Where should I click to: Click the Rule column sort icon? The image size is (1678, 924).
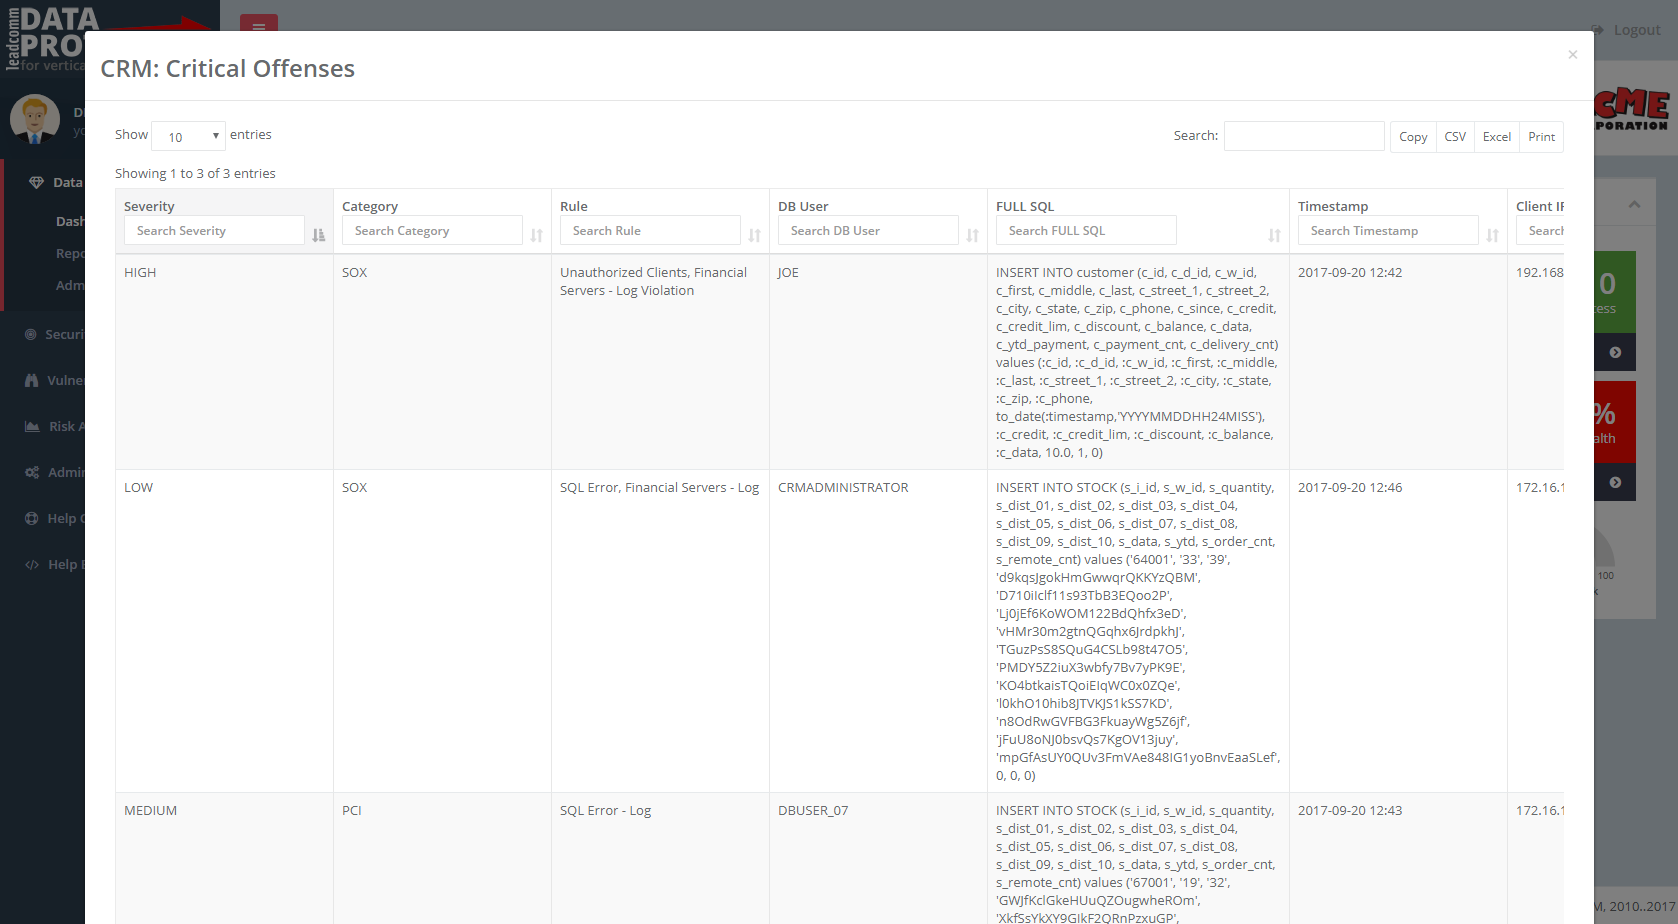tap(755, 235)
